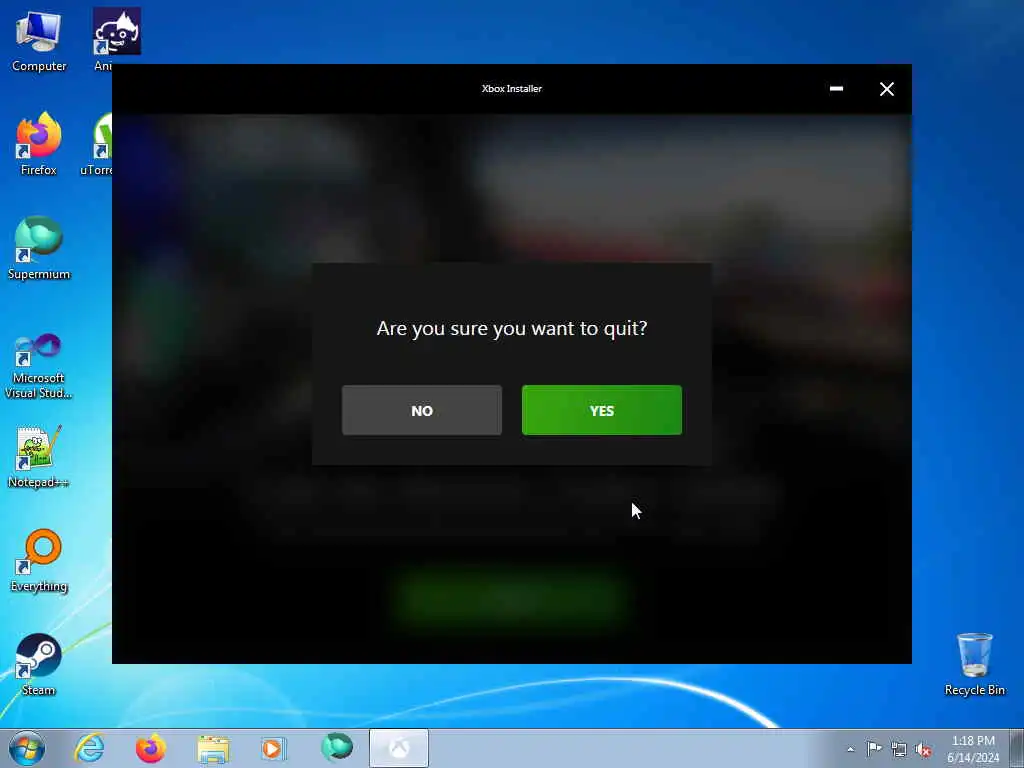Select the Steam desktop shortcut
This screenshot has height=768, width=1024.
(39, 665)
